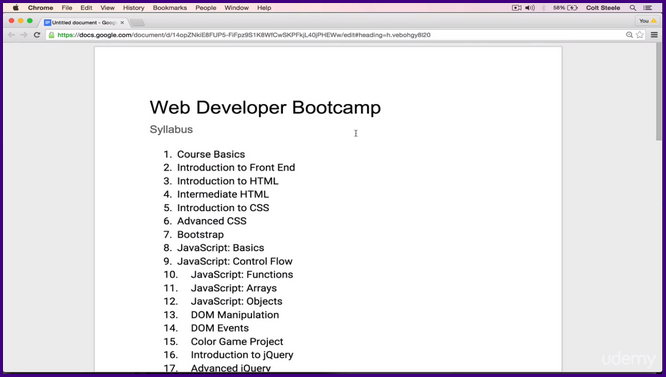Screen dimensions: 666x377
Task: Open the View menu
Action: tap(107, 8)
